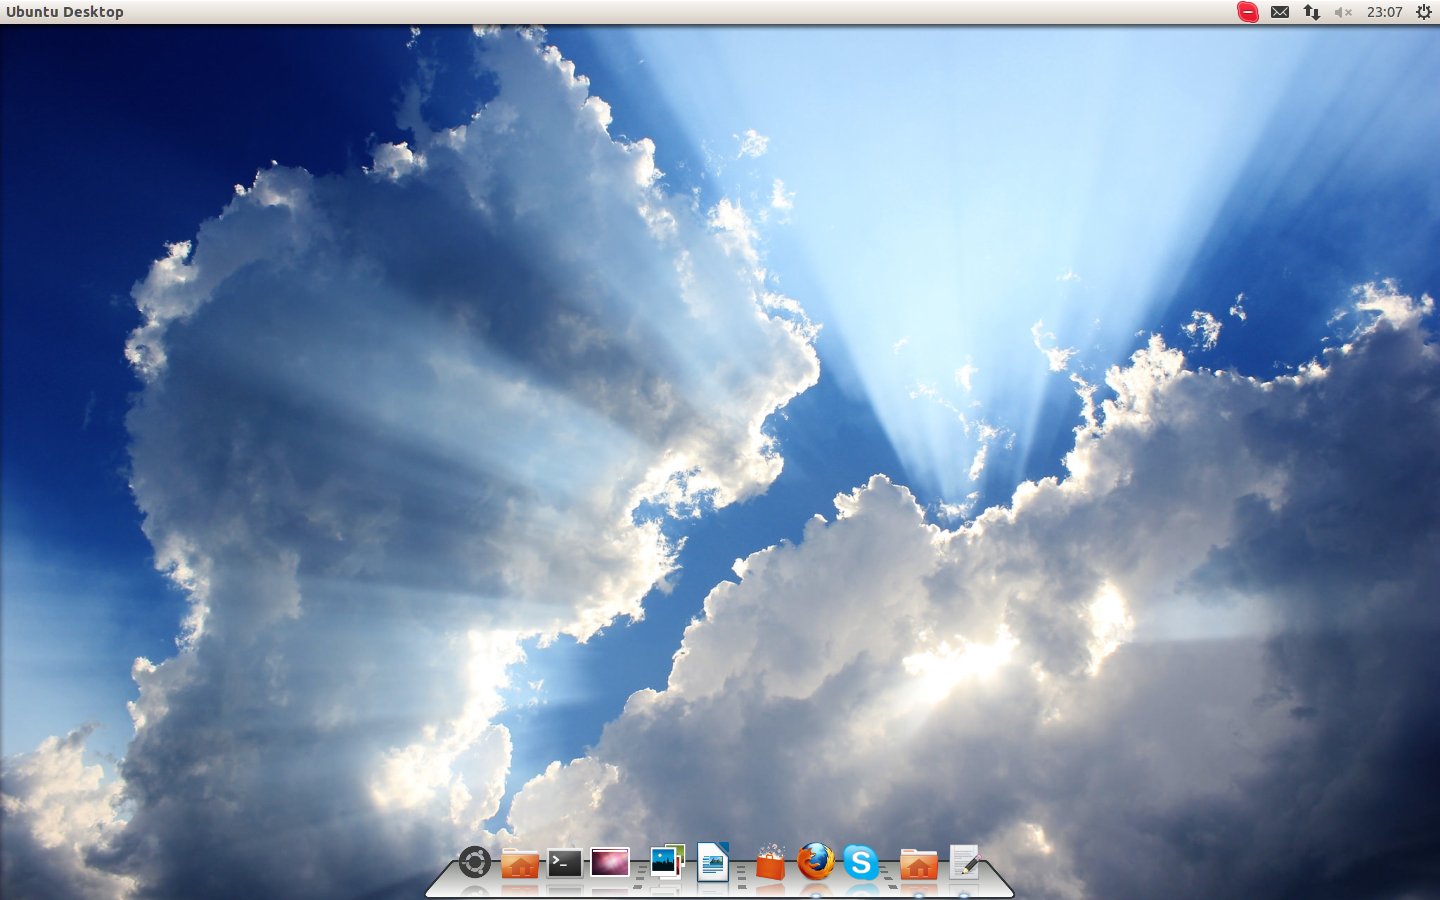
Task: Launch the Terminal from the dock
Action: 565,863
